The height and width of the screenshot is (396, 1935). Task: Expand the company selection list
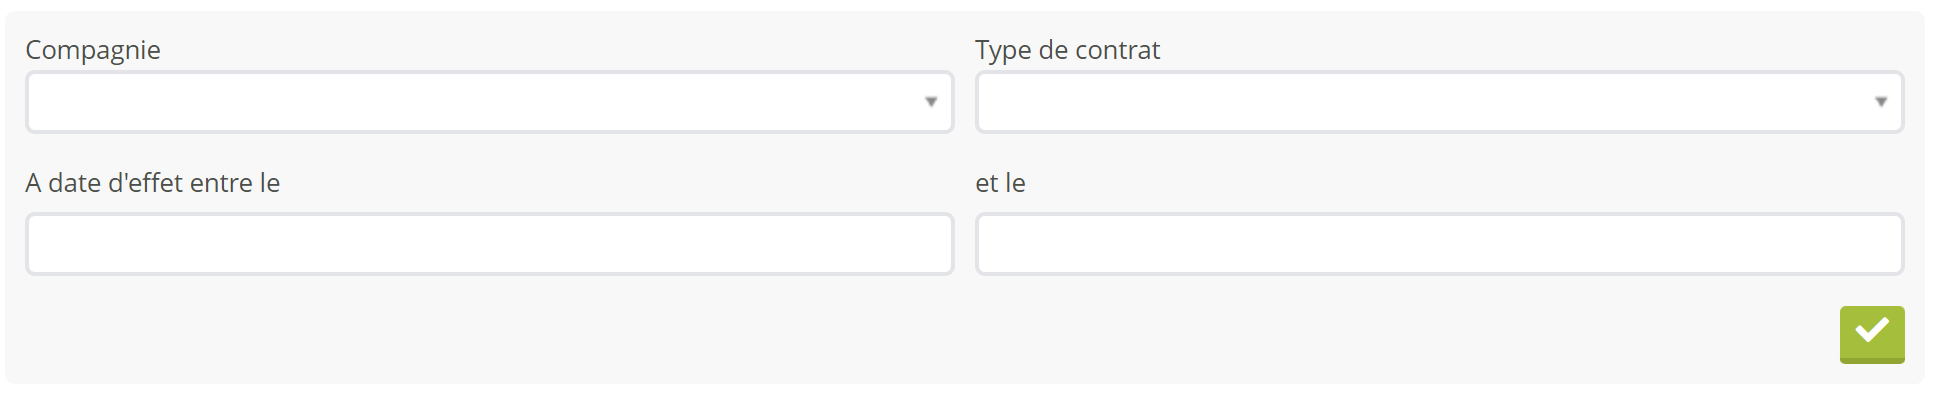[x=490, y=102]
